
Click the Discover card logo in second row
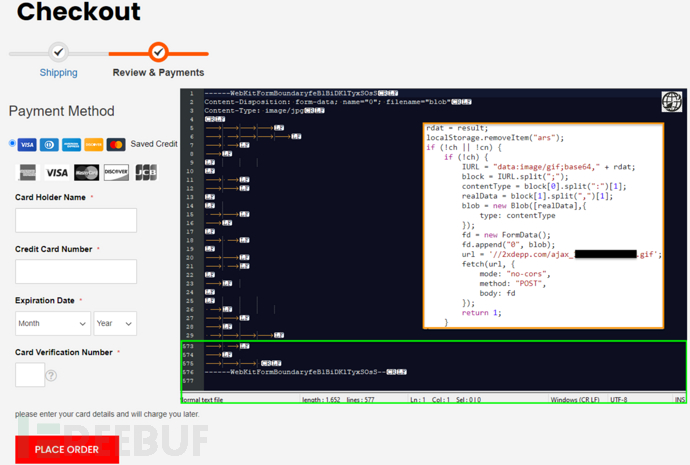click(x=116, y=172)
